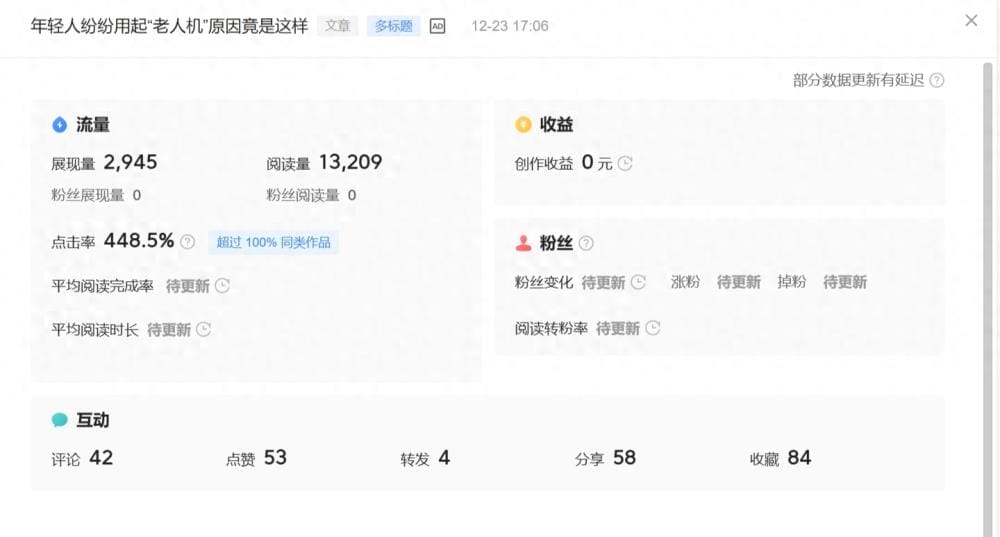This screenshot has width=1000, height=537.
Task: Click clock icon after 粉丝变化 待更新
Action: pyautogui.click(x=638, y=282)
